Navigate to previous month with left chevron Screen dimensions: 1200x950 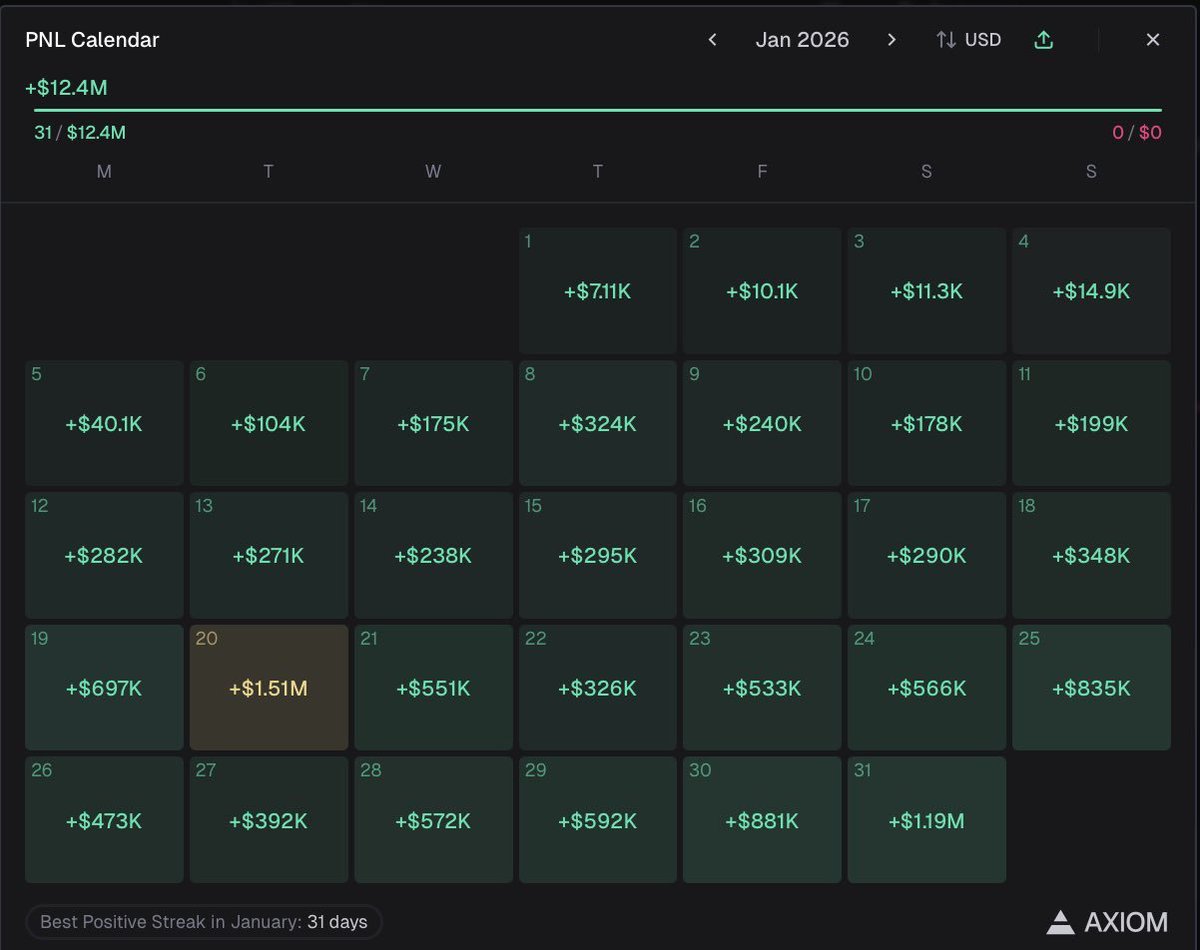[712, 39]
